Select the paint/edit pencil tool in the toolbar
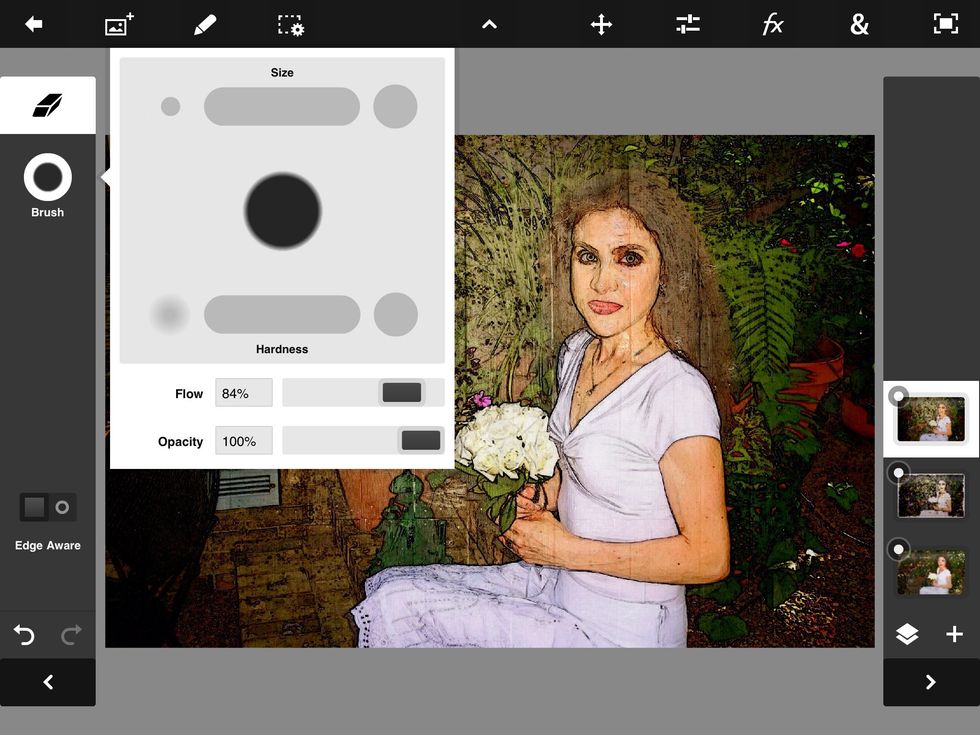The image size is (980, 735). 204,24
